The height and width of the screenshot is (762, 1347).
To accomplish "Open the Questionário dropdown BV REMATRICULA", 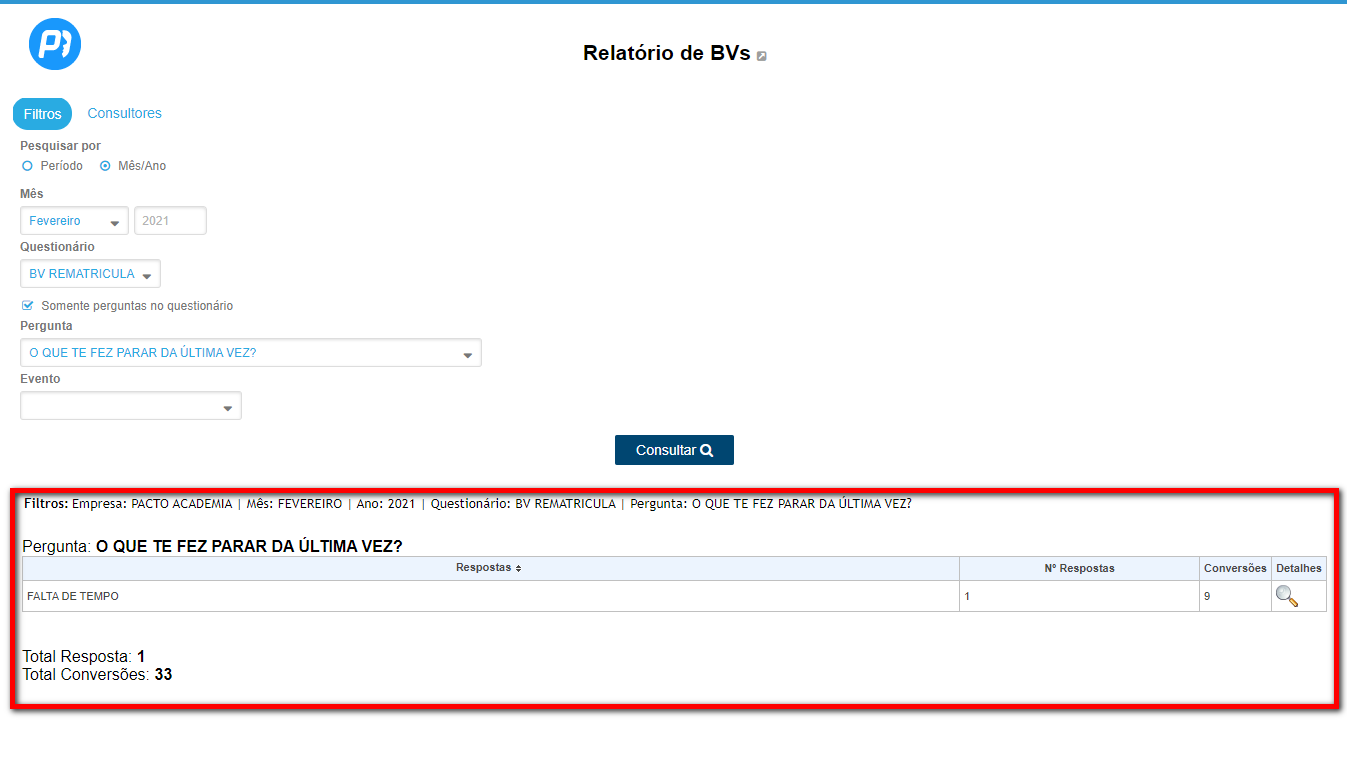I will [x=90, y=274].
